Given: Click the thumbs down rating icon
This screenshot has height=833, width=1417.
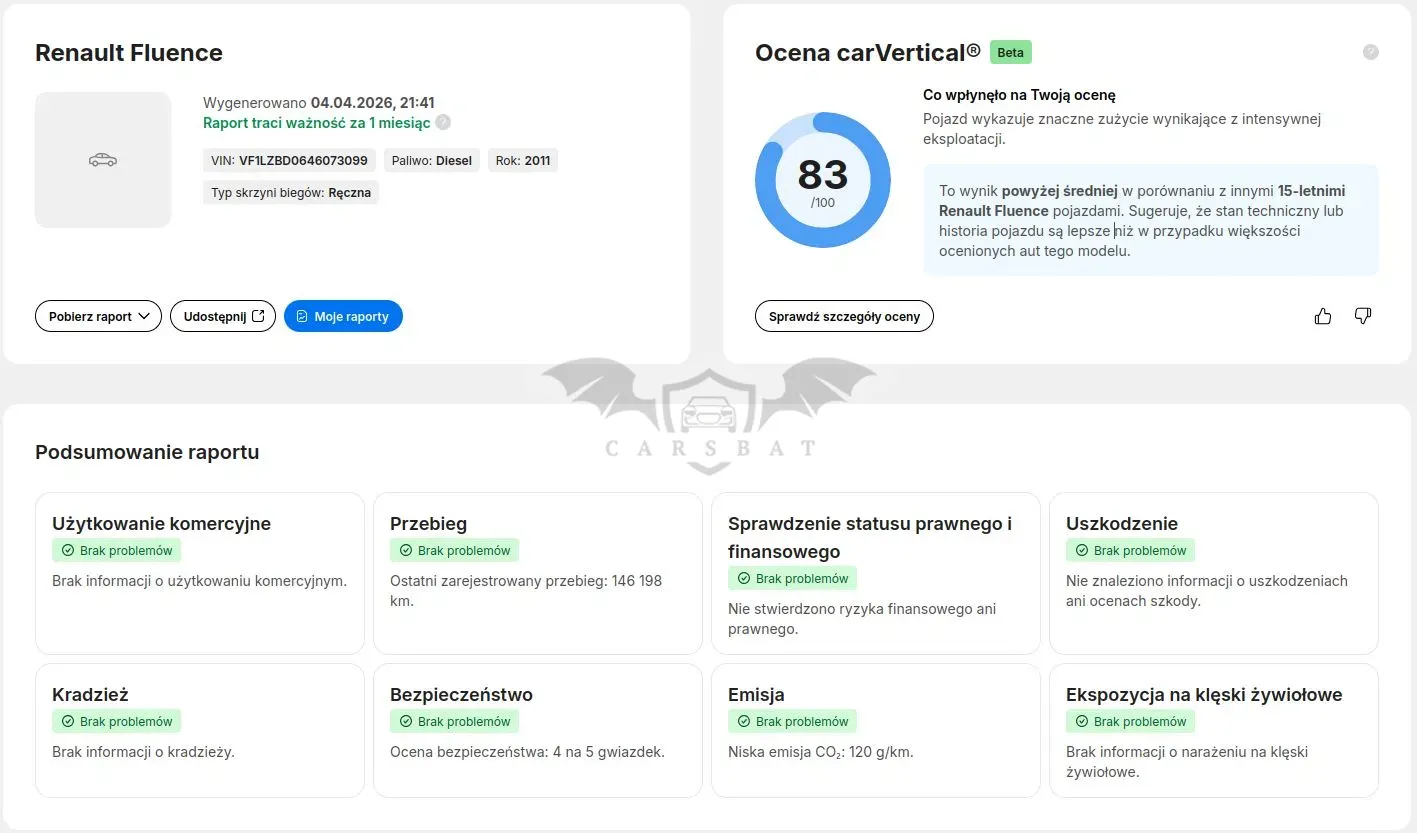Looking at the screenshot, I should 1362,316.
